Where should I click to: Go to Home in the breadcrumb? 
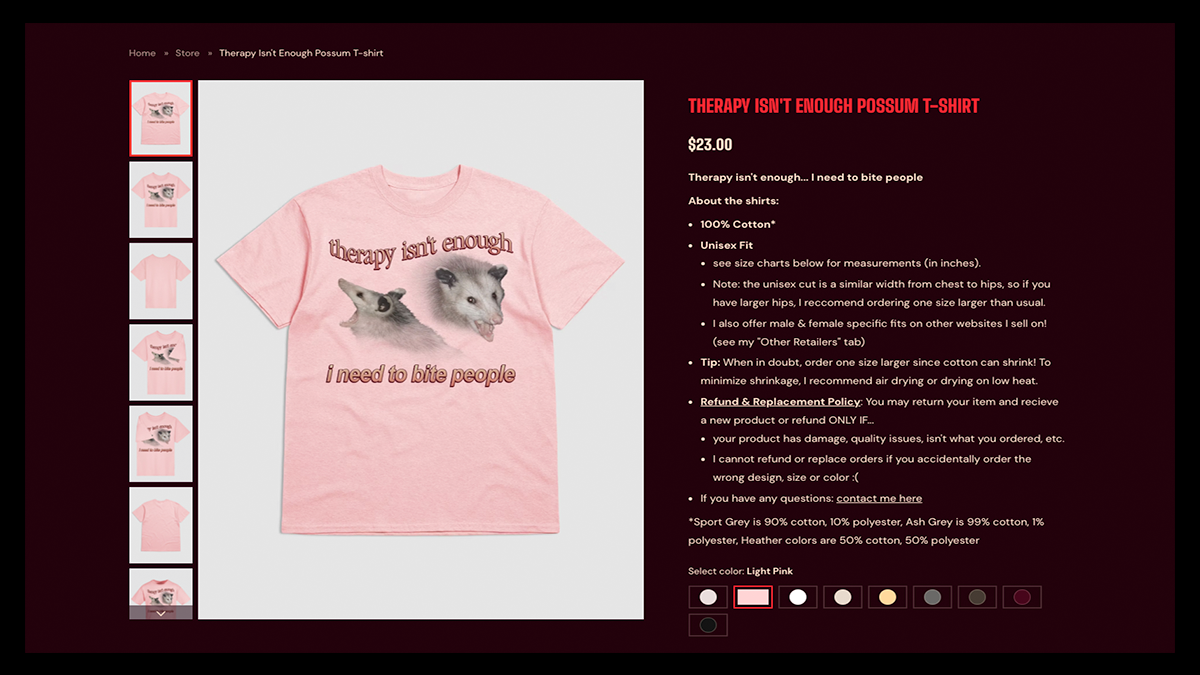click(142, 53)
